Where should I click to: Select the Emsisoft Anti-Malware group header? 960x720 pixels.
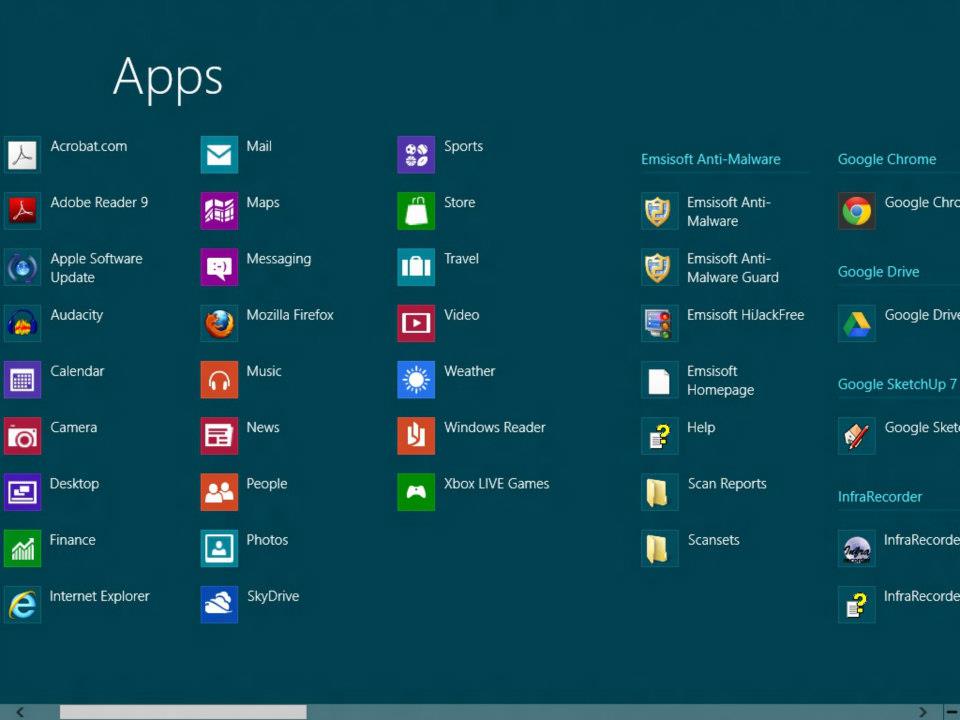(x=710, y=159)
